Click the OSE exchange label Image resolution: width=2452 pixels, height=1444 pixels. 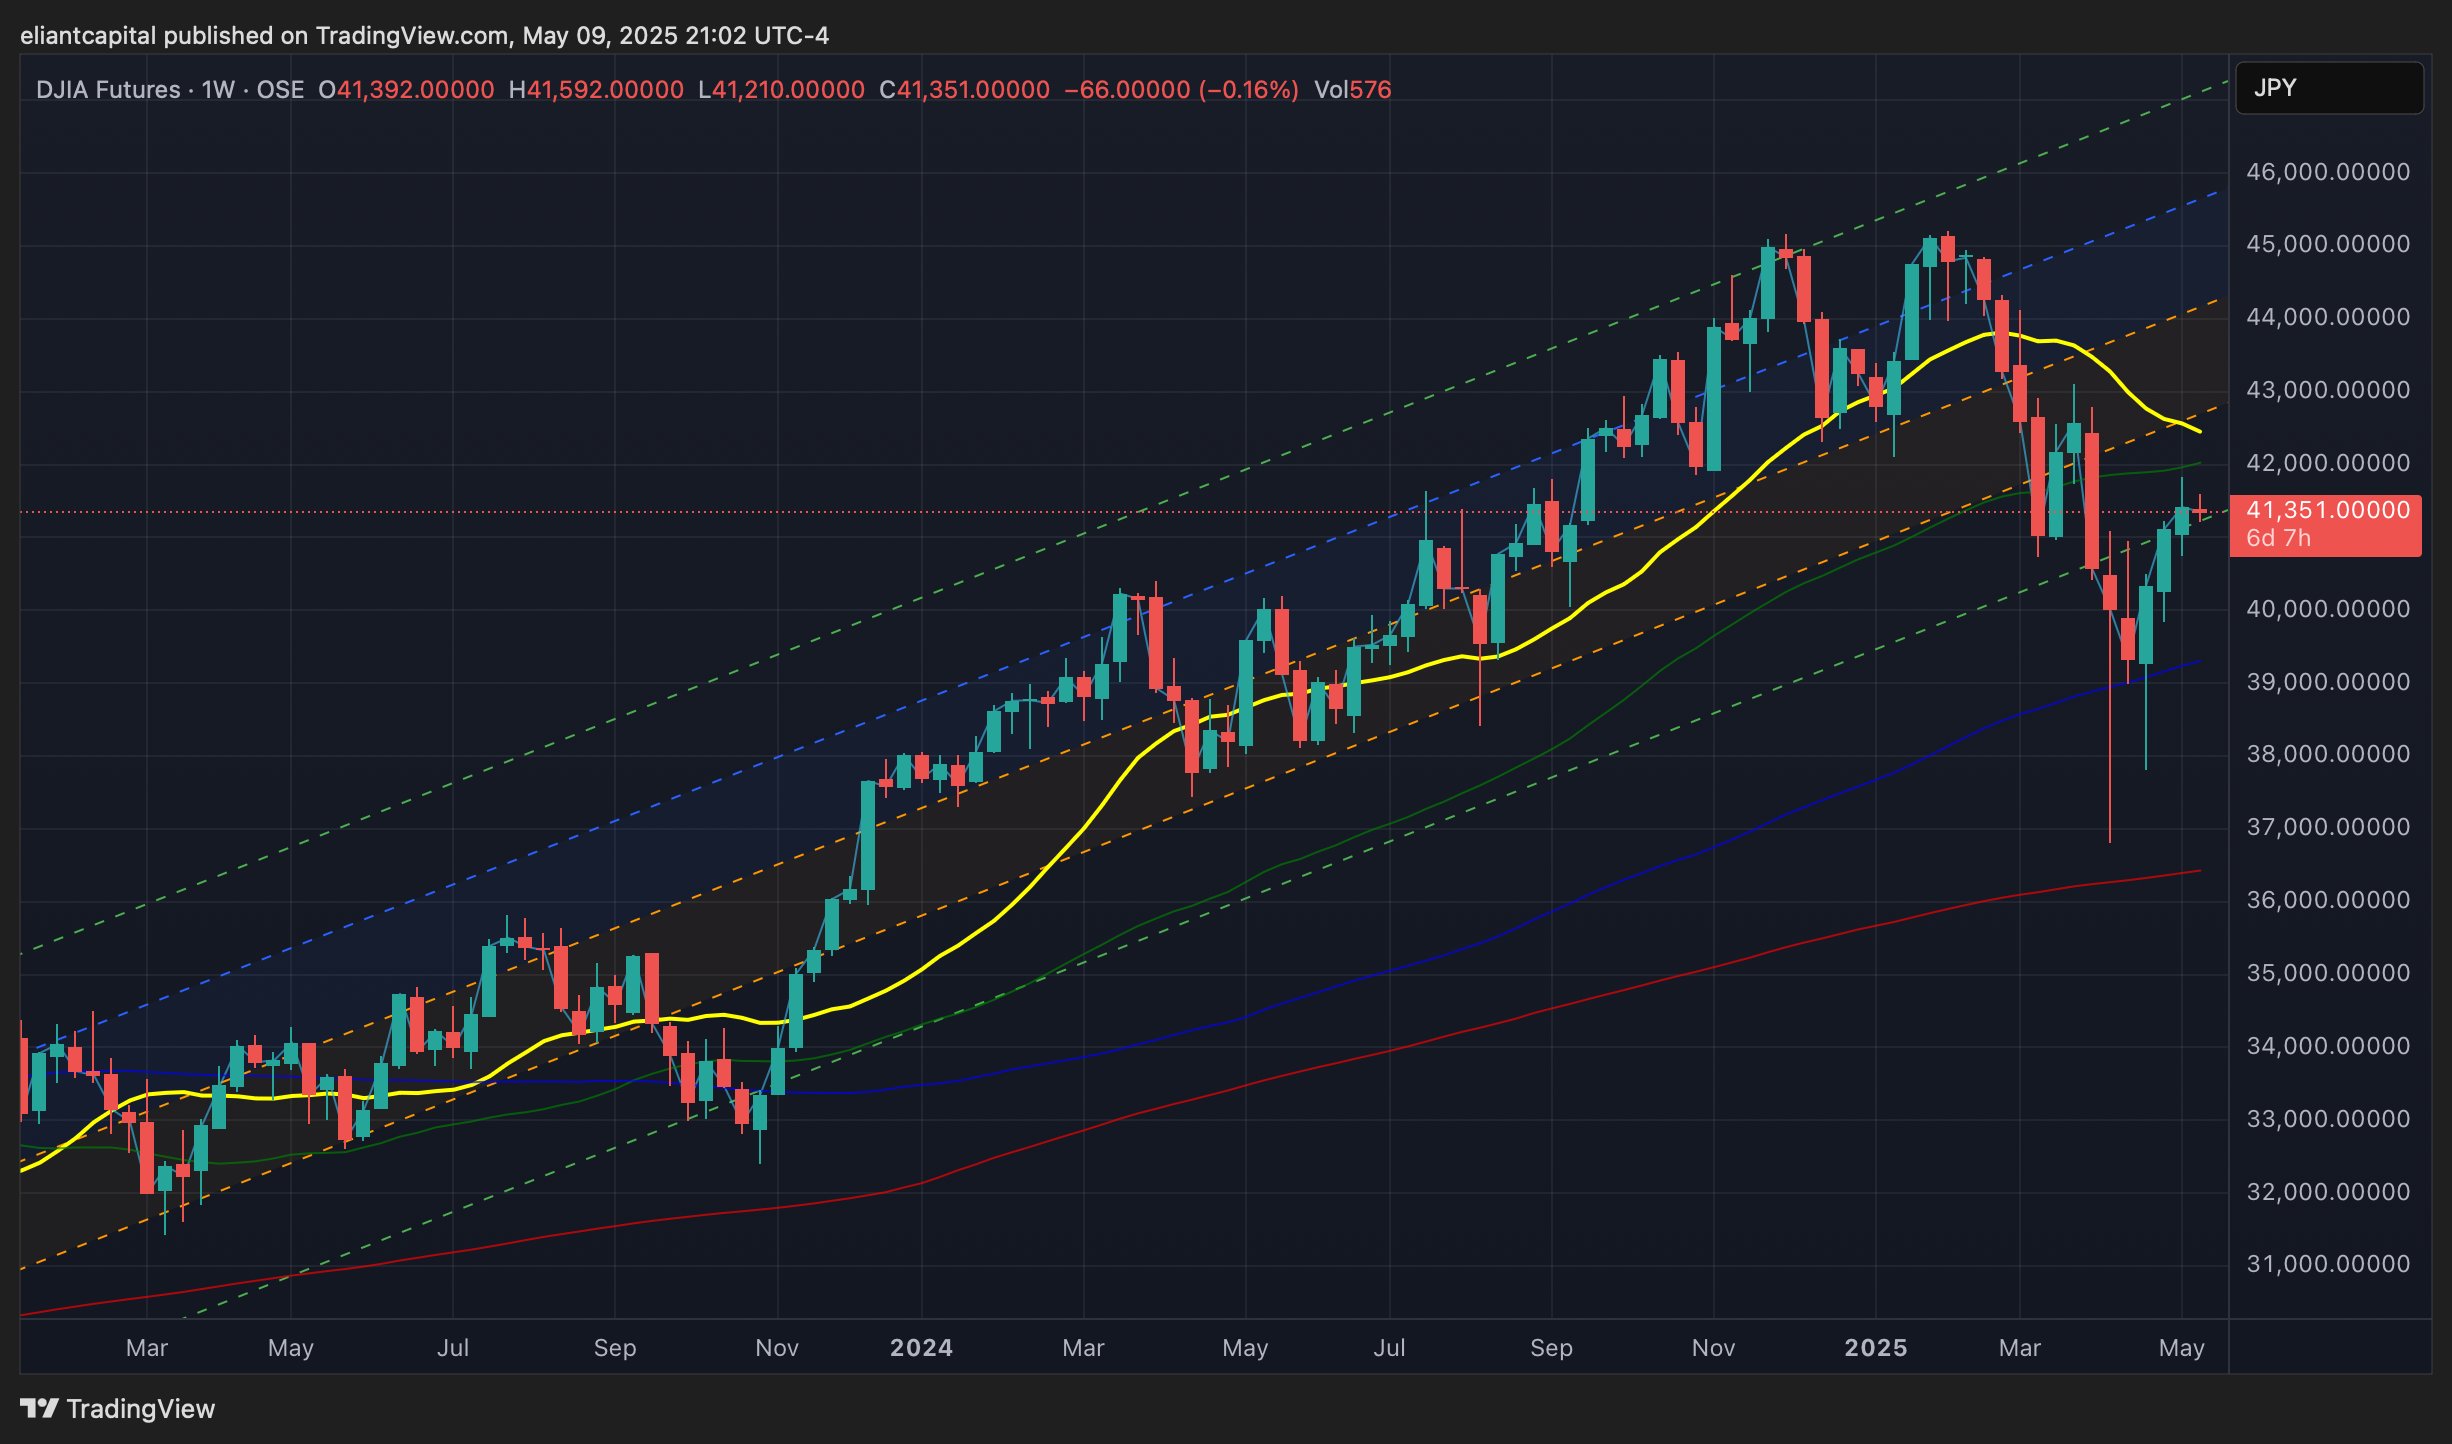280,90
